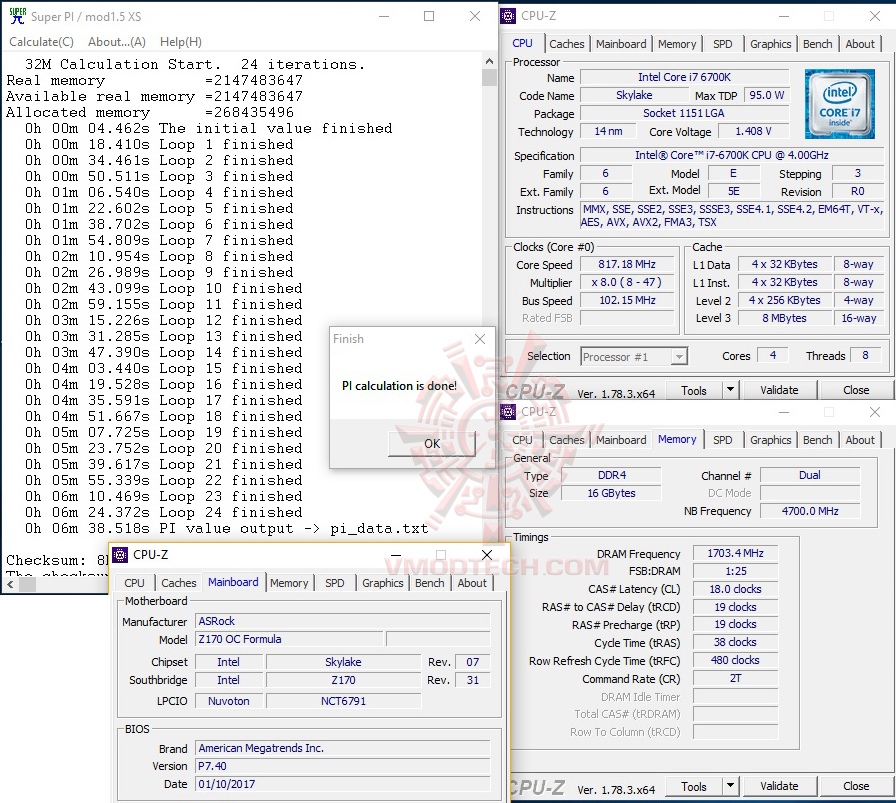The image size is (896, 803).
Task: Open the Memory tab in the Mainboard window
Action: pos(289,583)
